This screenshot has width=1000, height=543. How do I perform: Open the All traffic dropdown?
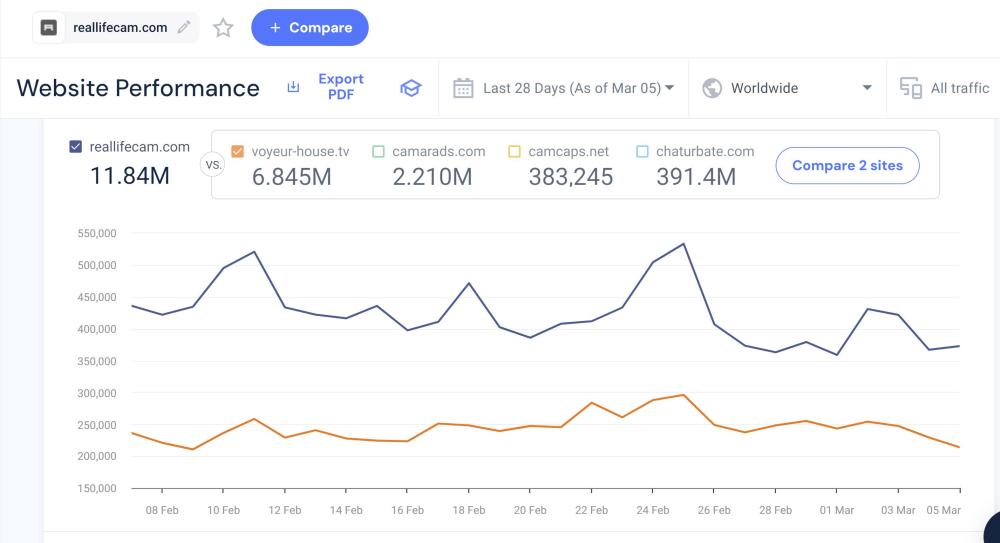click(959, 88)
